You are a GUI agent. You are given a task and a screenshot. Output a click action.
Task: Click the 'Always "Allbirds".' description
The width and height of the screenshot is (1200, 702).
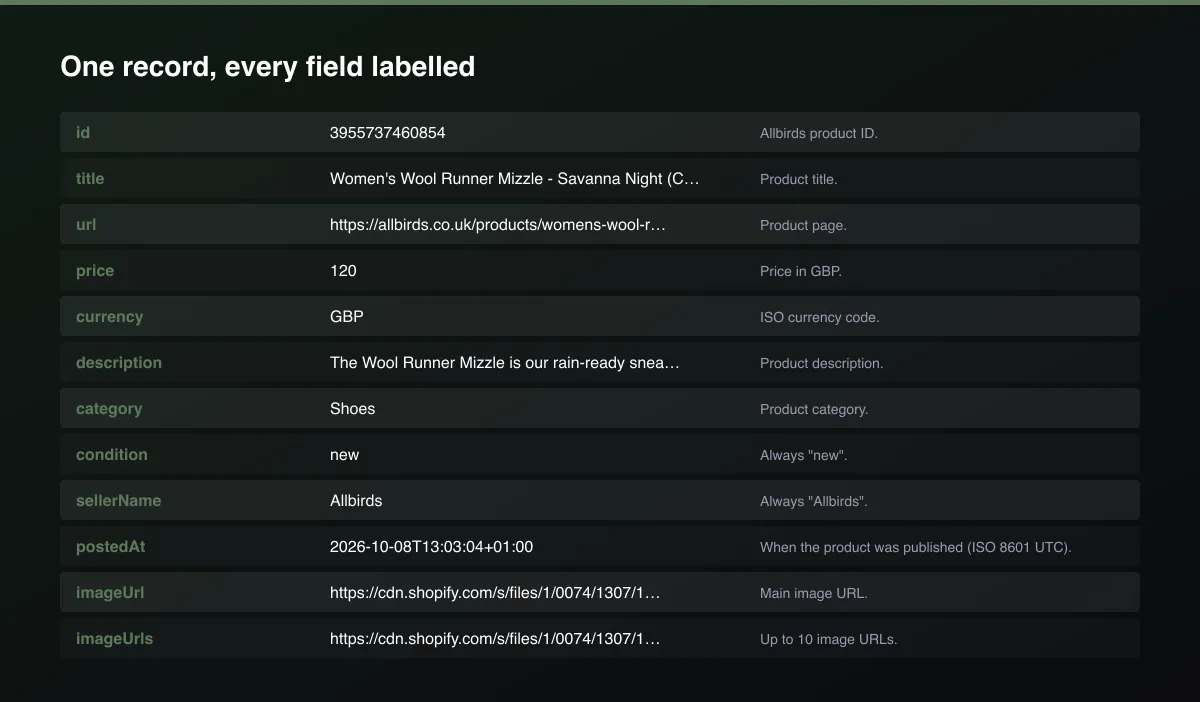coord(814,501)
